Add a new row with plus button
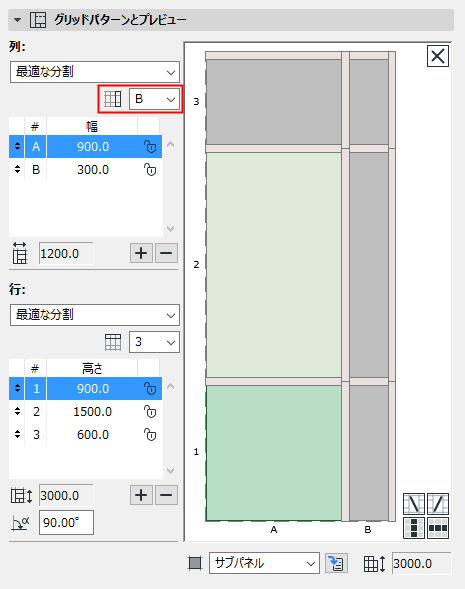Image resolution: width=465 pixels, height=589 pixels. pos(141,495)
